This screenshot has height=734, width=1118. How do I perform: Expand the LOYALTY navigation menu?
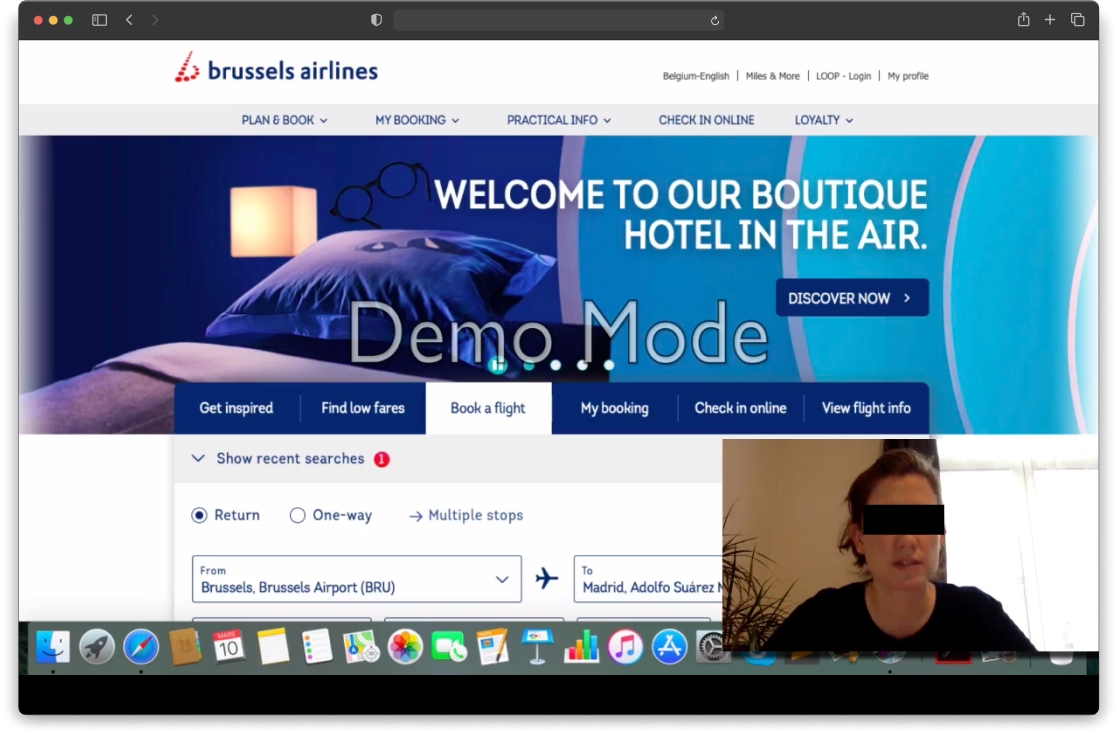coord(822,120)
